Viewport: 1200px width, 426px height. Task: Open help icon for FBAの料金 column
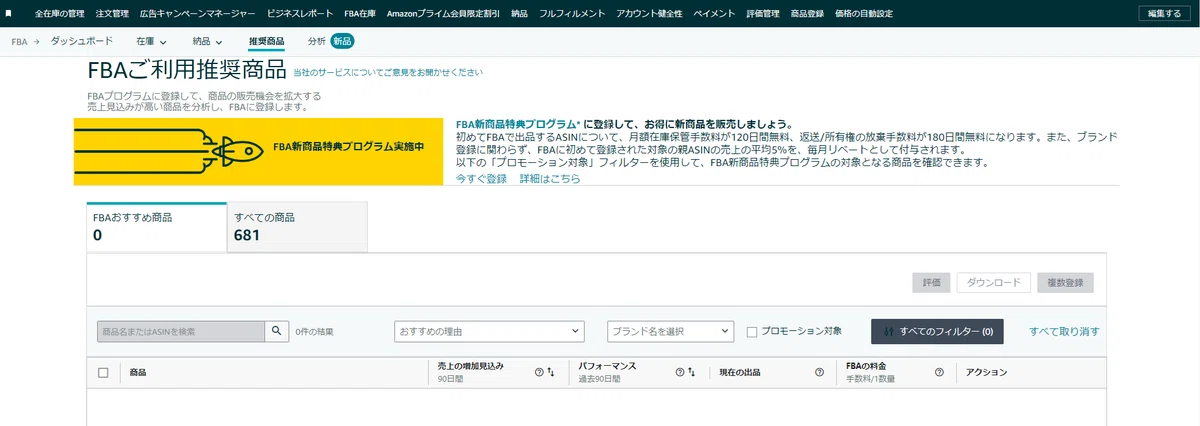click(939, 372)
